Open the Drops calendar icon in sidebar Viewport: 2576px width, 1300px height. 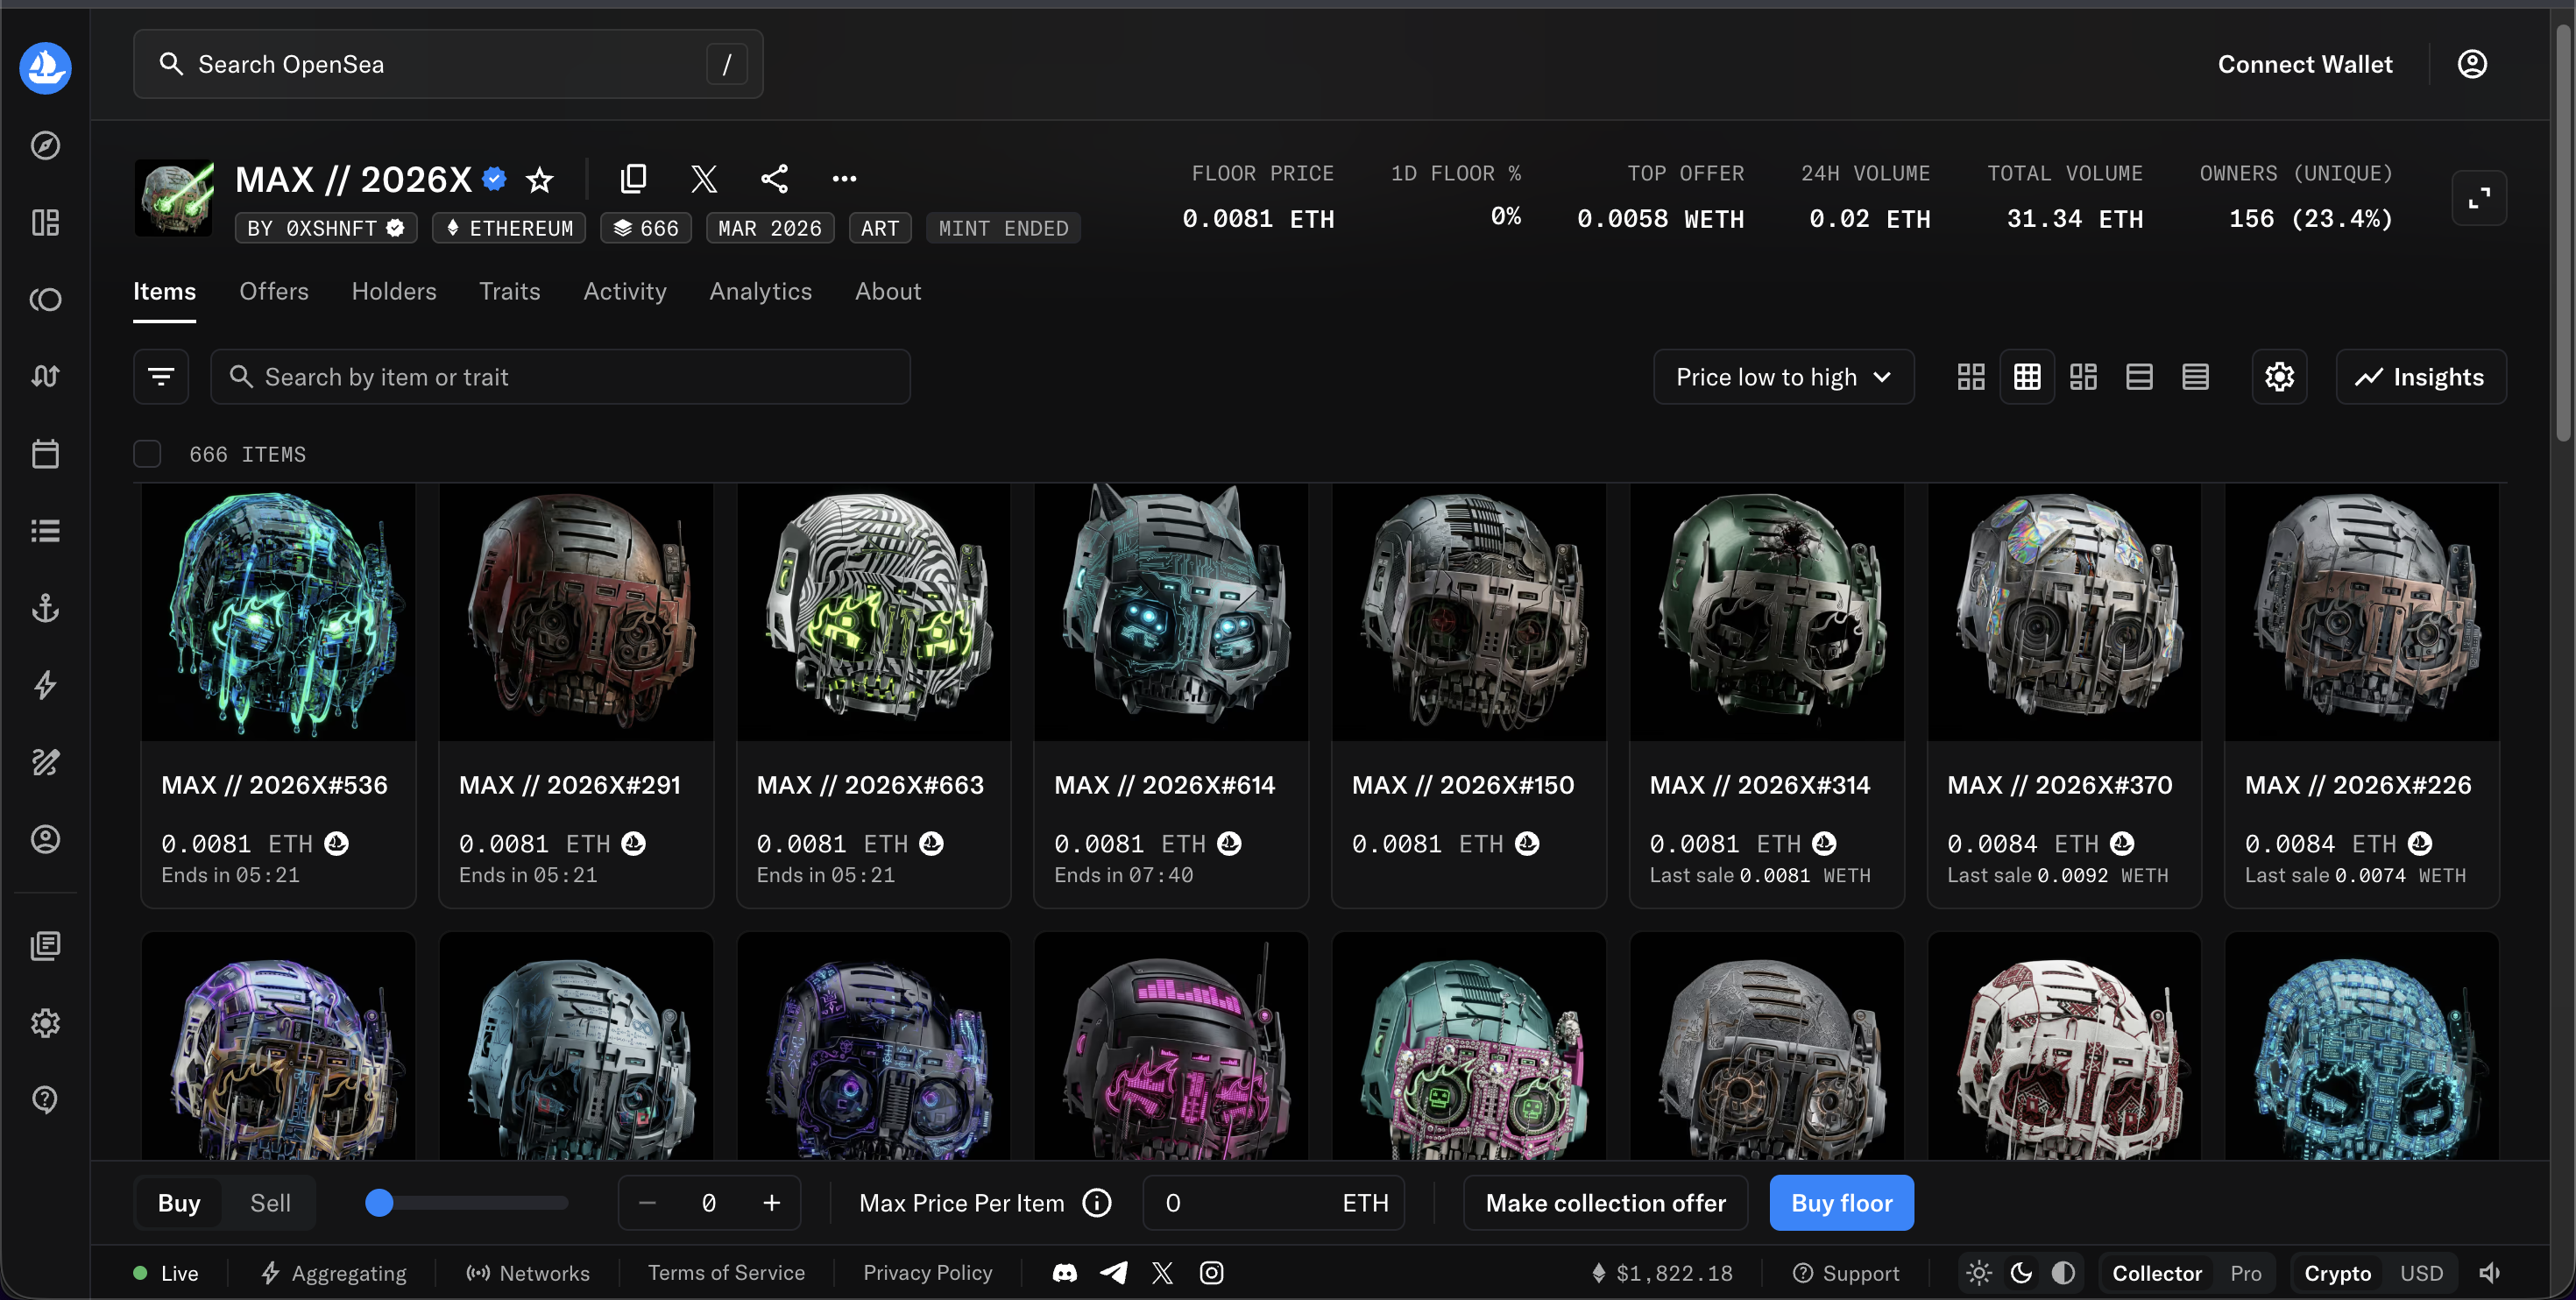[x=45, y=454]
